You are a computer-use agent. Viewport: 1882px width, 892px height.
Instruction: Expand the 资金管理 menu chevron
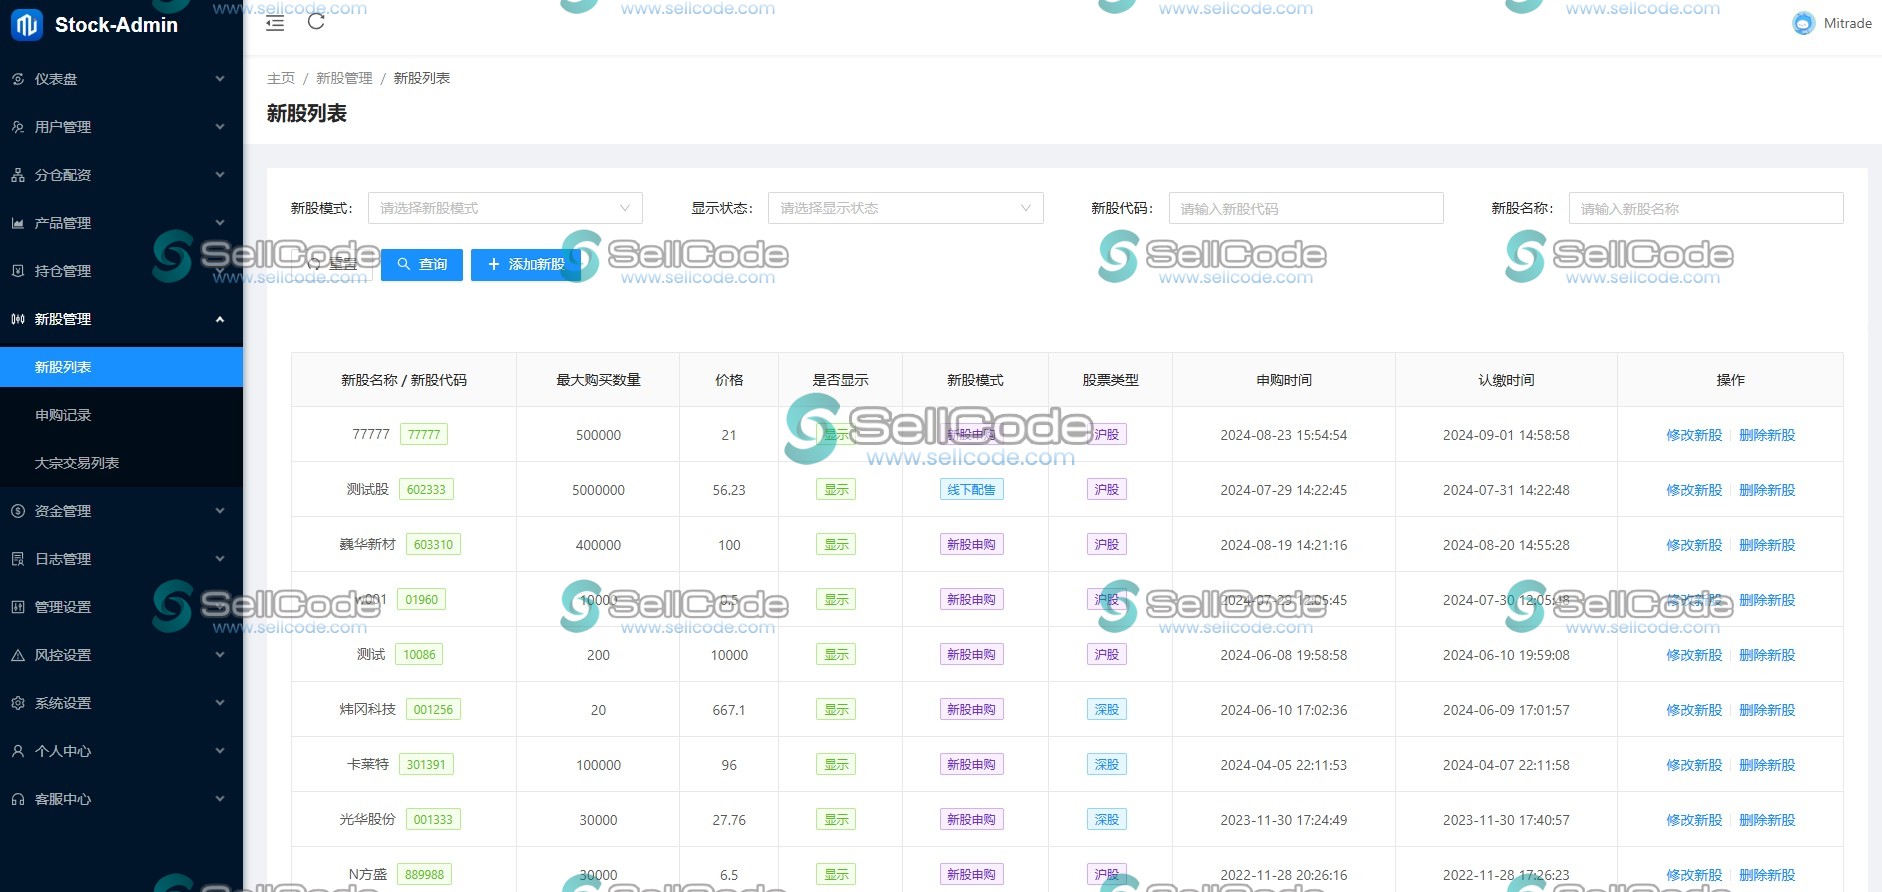[x=220, y=511]
